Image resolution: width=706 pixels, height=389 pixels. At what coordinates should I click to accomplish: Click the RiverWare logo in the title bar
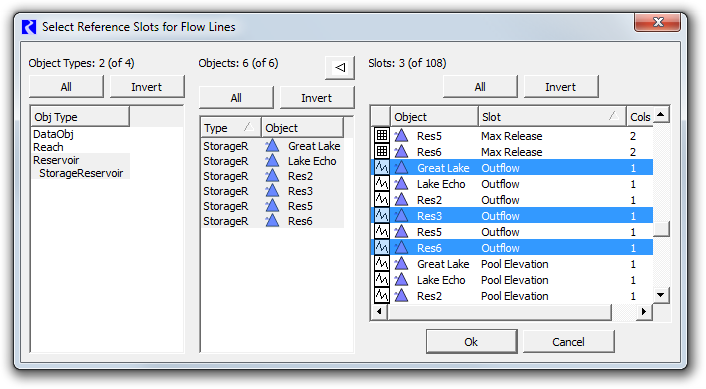[29, 27]
